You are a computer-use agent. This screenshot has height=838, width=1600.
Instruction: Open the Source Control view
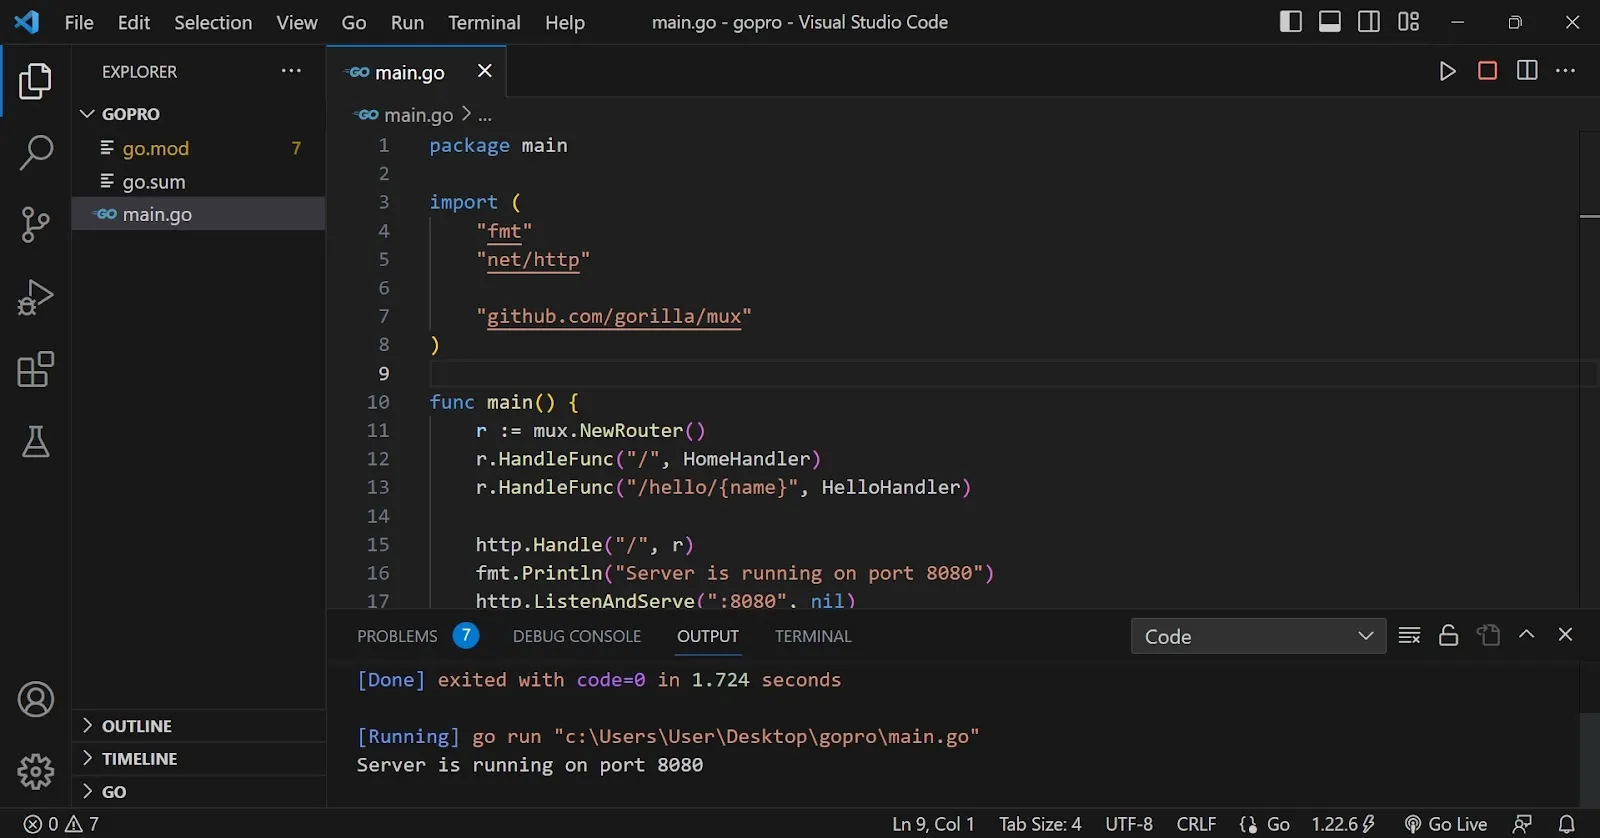tap(35, 225)
